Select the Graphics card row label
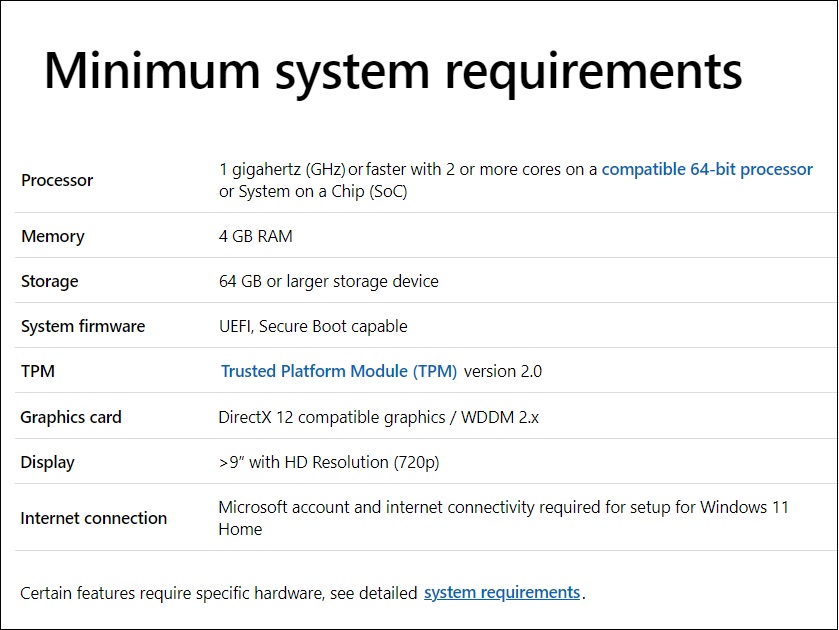Viewport: 839px width, 630px height. pos(71,418)
